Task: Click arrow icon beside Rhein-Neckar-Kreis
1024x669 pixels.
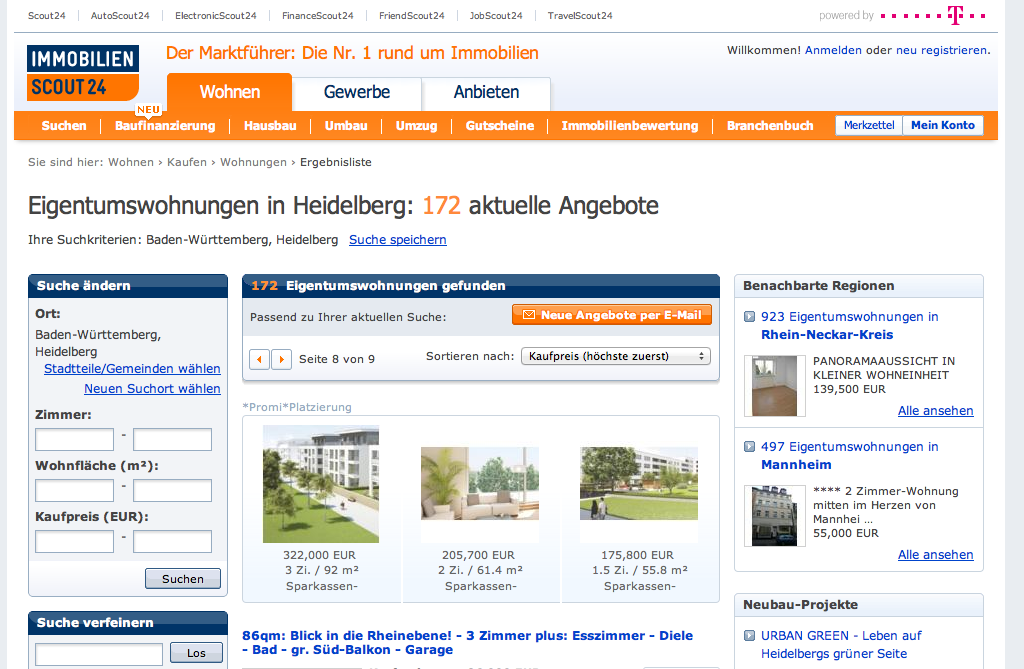Action: tap(750, 317)
